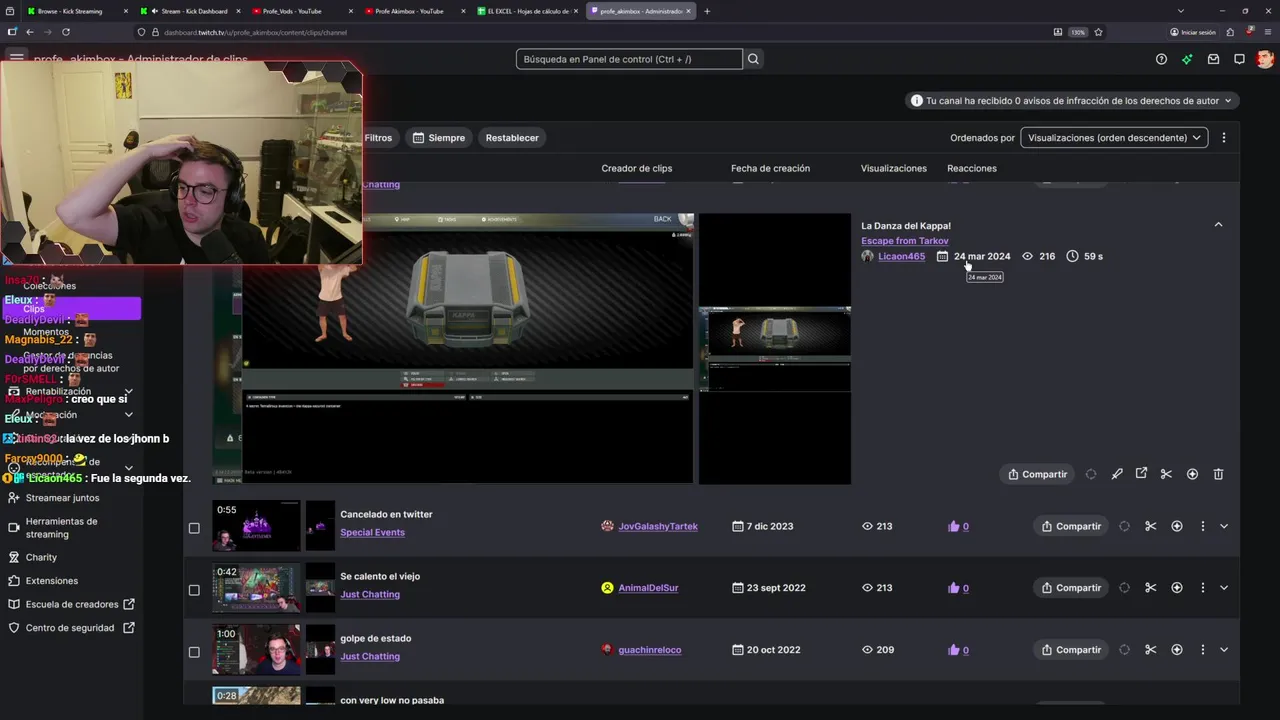This screenshot has width=1280, height=720.
Task: Delete La Danza del Kappa clip via trash icon
Action: tap(1218, 474)
